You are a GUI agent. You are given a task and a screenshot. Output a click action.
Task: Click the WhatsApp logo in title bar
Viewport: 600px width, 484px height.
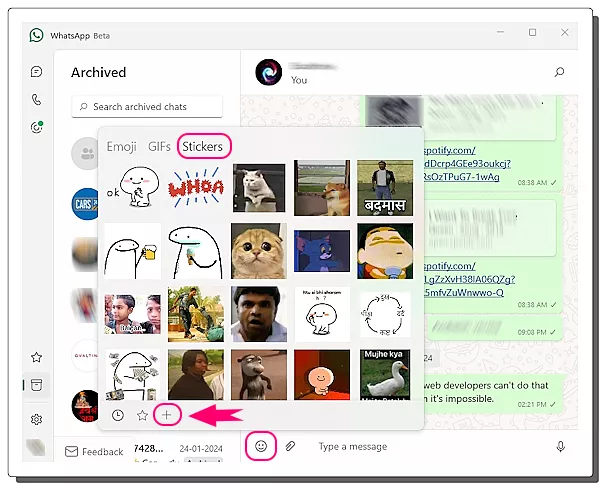tap(36, 35)
